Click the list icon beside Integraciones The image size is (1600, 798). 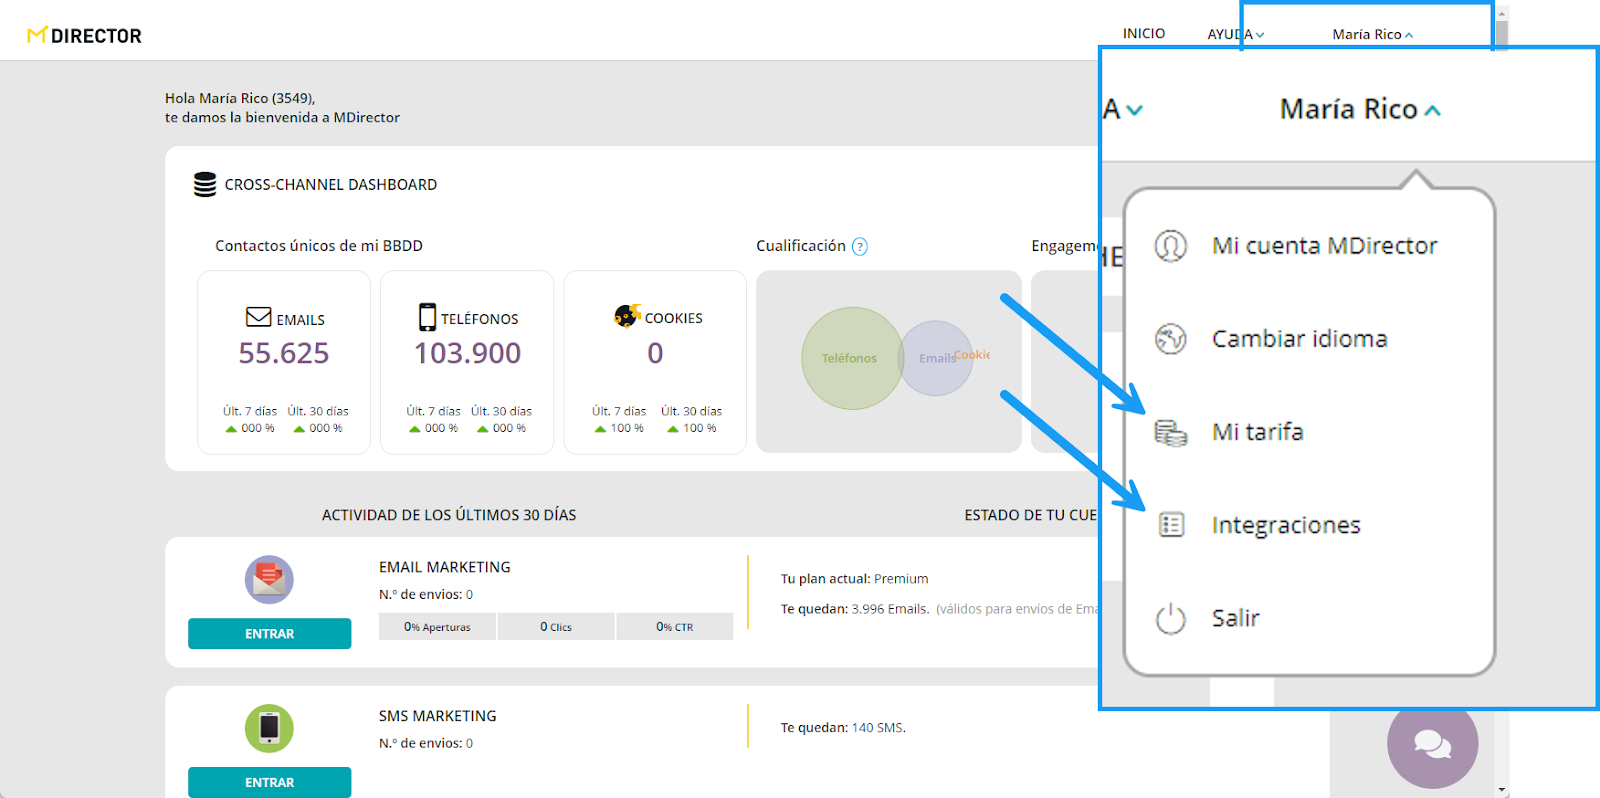tap(1170, 525)
